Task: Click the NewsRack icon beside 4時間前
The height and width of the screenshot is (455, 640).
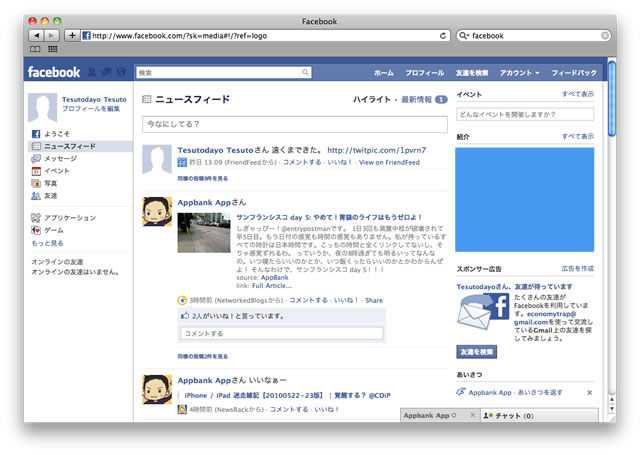Action: tap(182, 409)
